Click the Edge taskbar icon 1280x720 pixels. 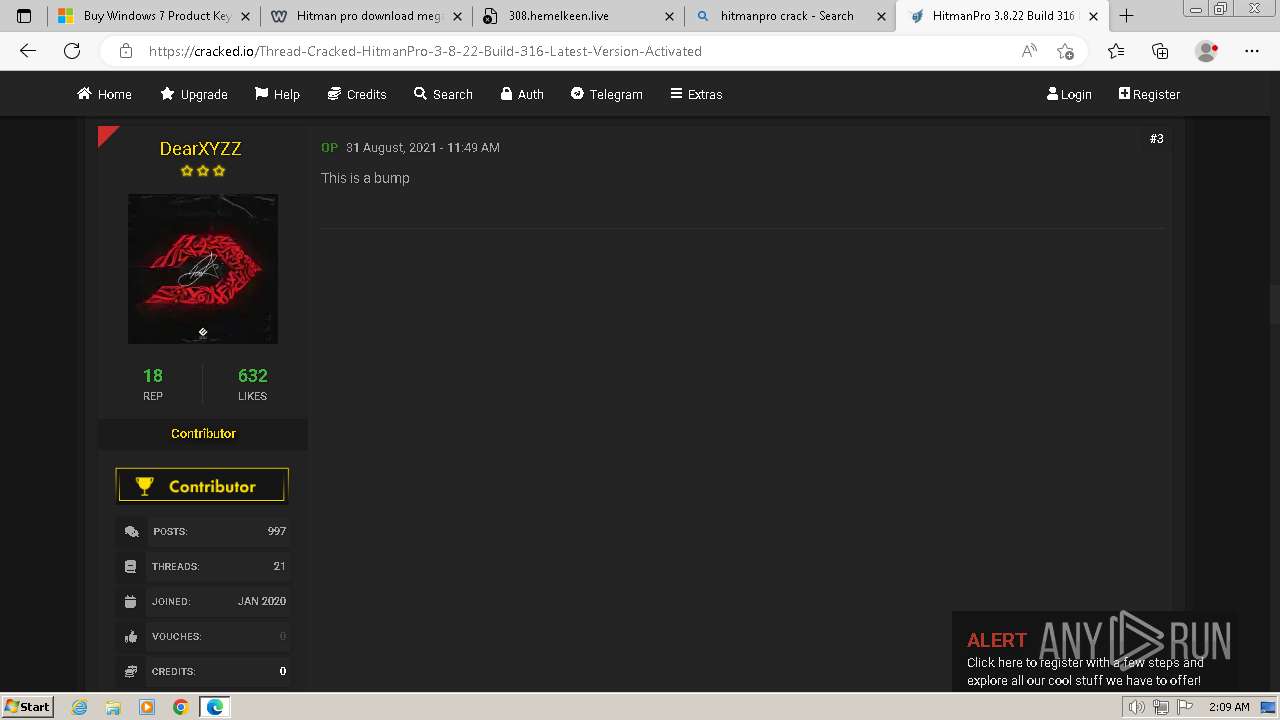pyautogui.click(x=215, y=707)
